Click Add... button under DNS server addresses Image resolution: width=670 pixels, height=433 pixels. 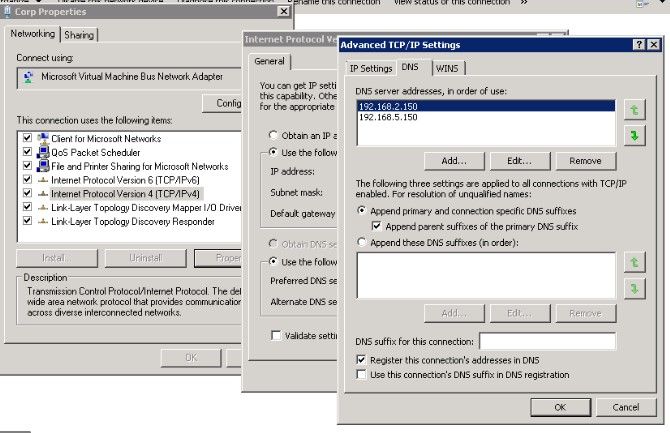coord(455,160)
